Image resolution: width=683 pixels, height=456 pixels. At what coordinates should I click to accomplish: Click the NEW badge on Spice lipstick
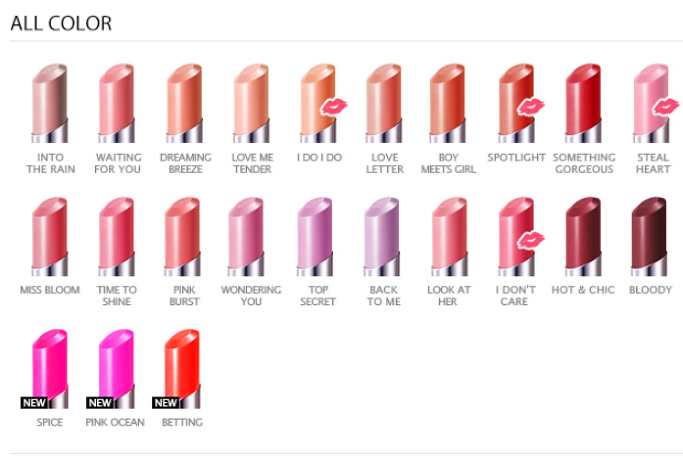coord(34,403)
